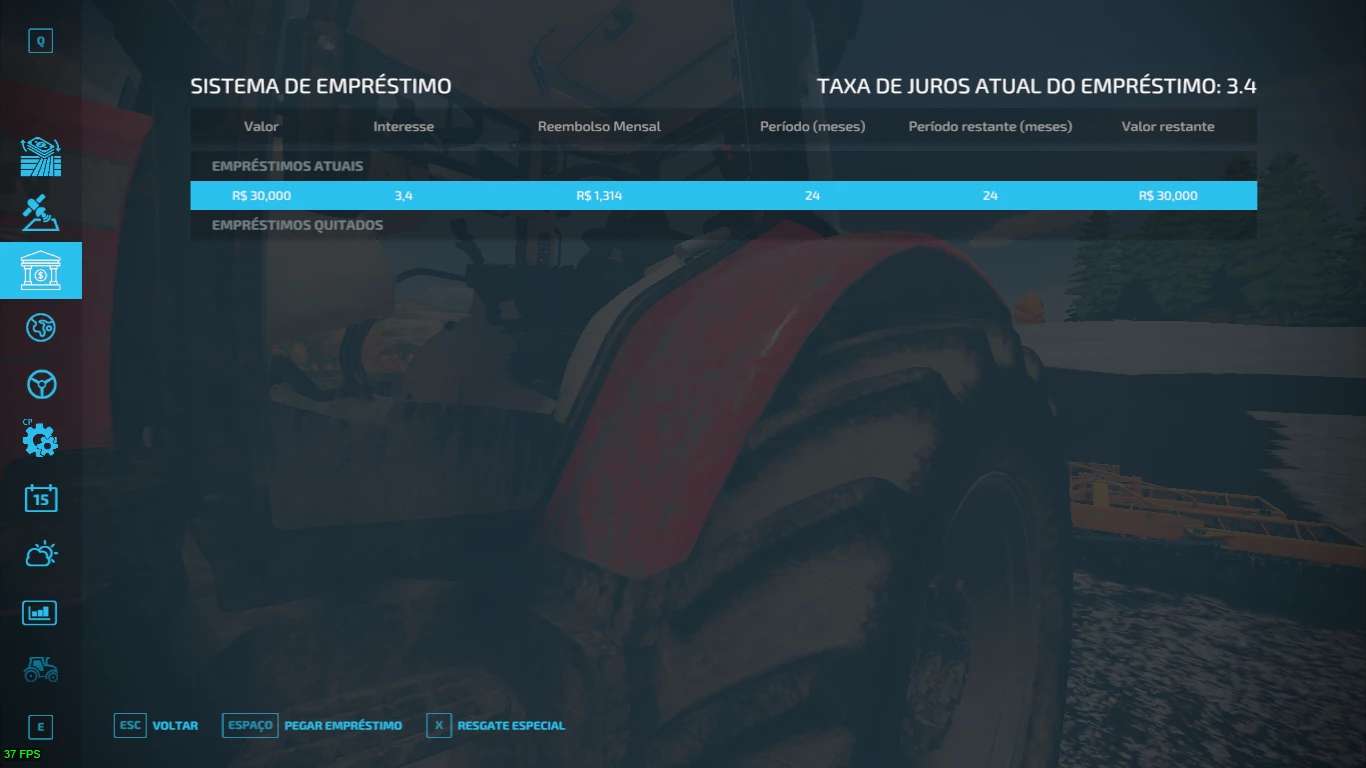Click the Valor column header
The width and height of the screenshot is (1366, 768).
click(261, 127)
